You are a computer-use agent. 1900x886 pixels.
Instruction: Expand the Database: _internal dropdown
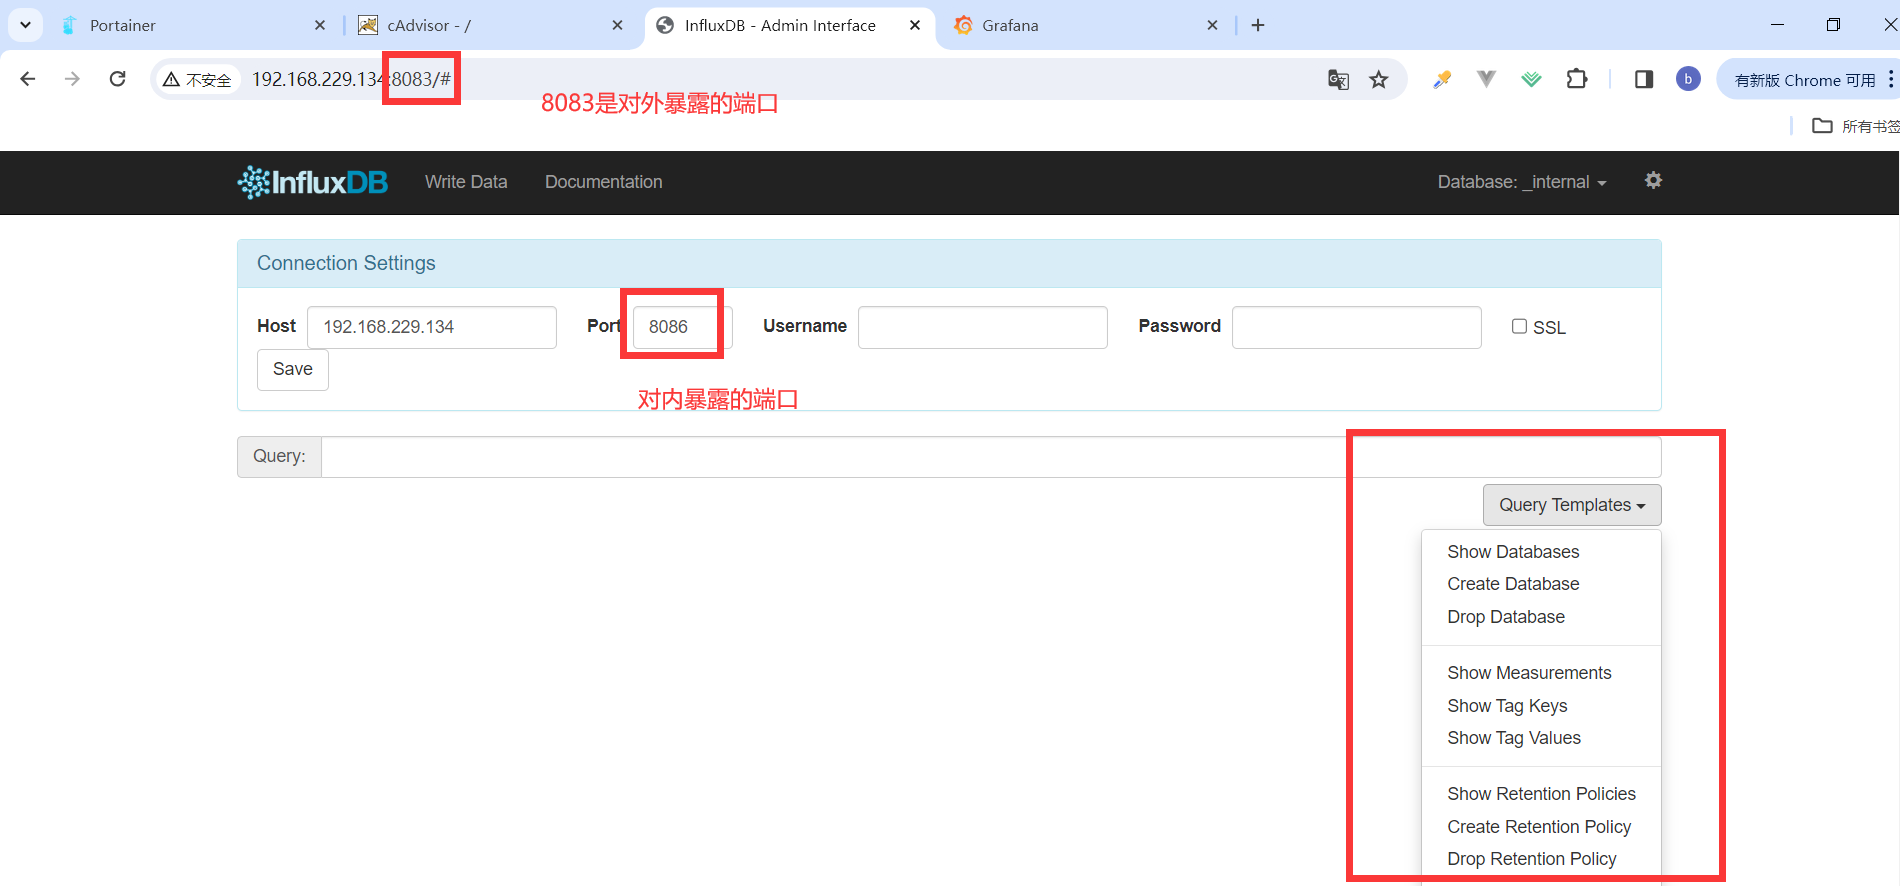coord(1522,182)
